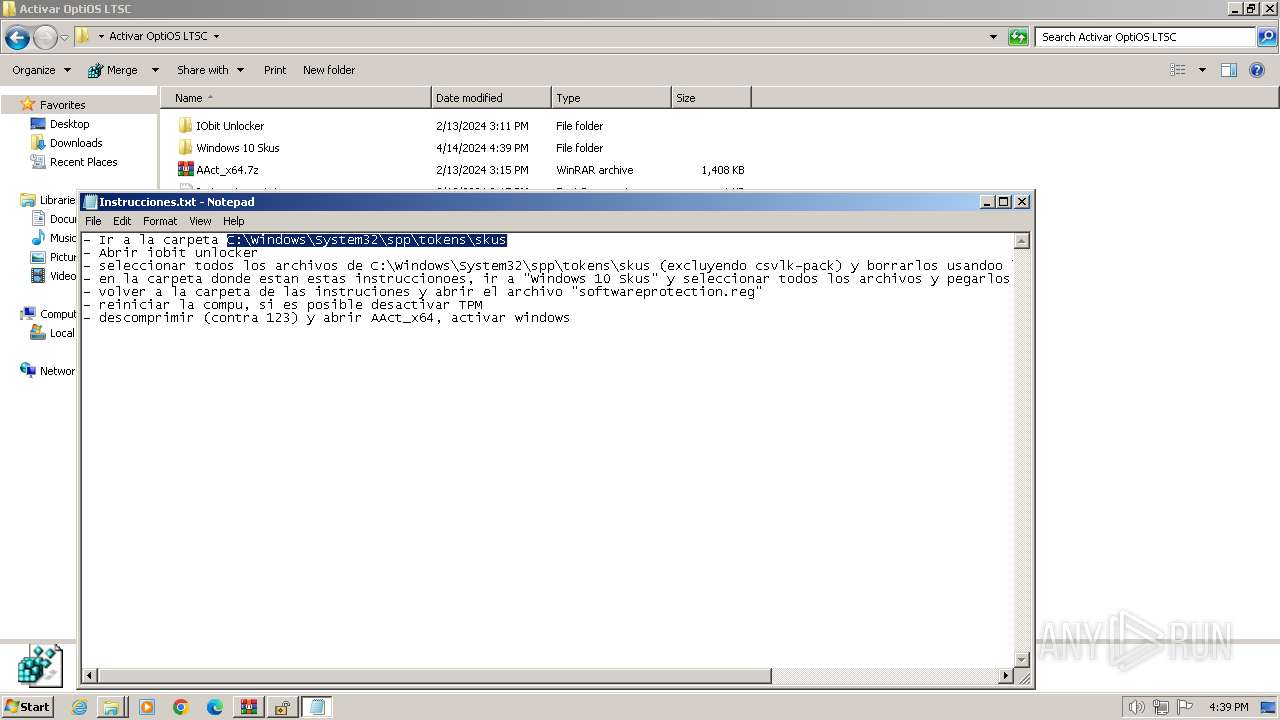The height and width of the screenshot is (720, 1280).
Task: Open Google Chrome from taskbar
Action: tap(181, 707)
